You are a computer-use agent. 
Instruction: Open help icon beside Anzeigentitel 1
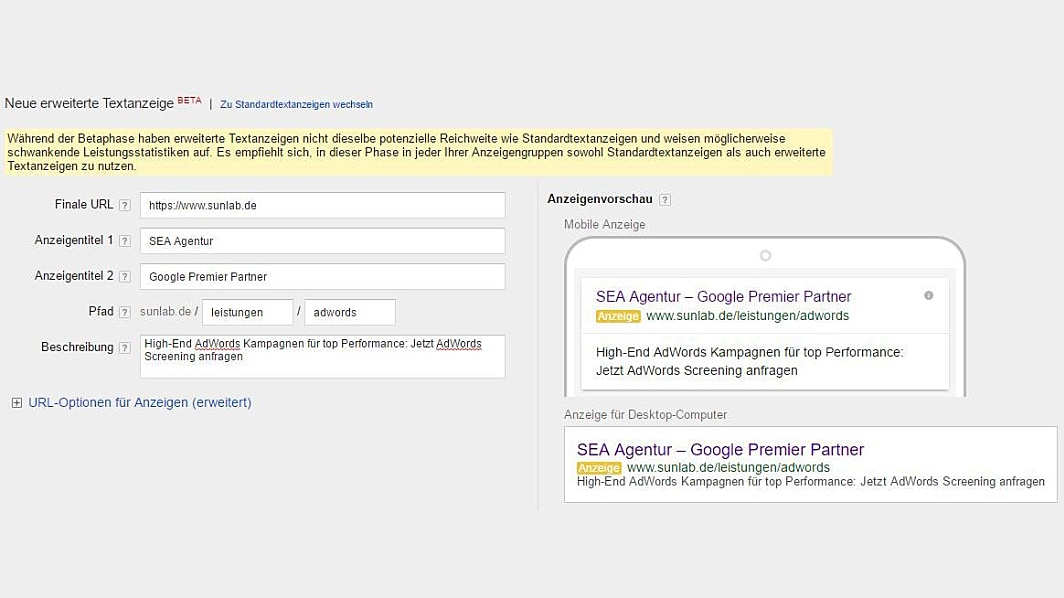pyautogui.click(x=125, y=241)
